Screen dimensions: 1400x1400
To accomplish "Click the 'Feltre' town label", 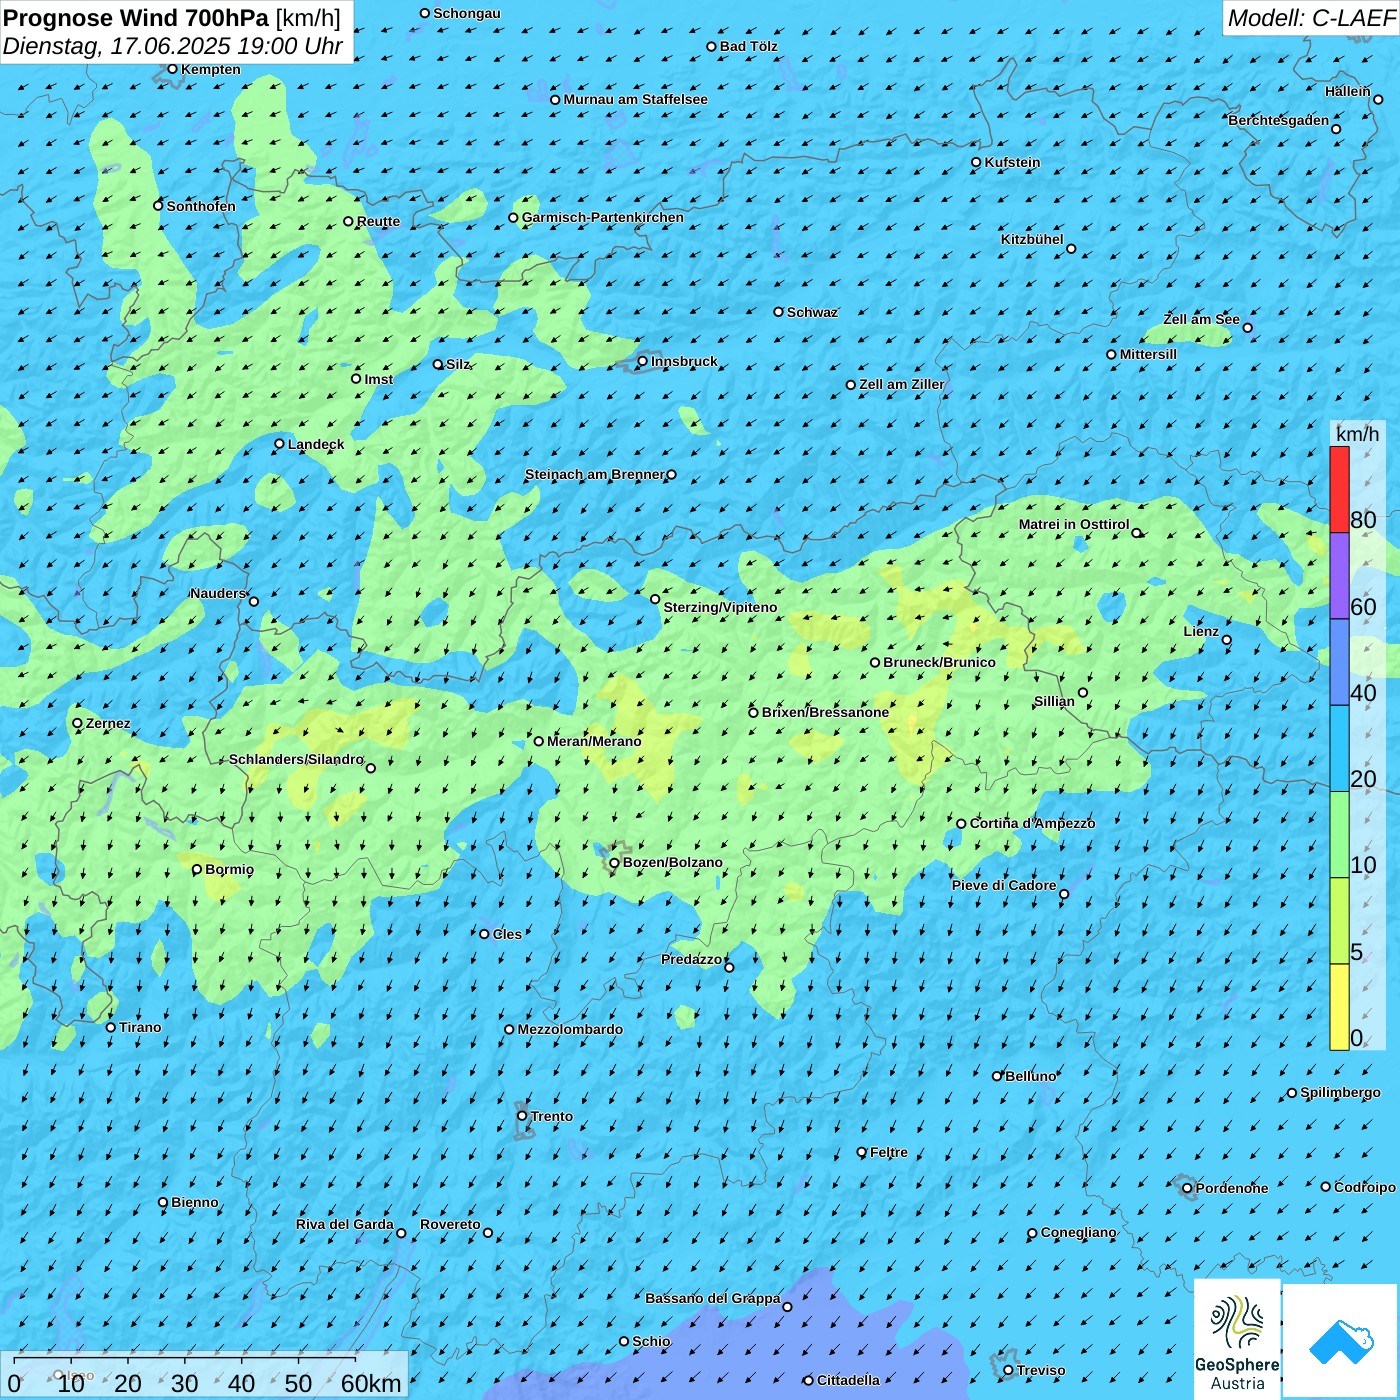I will point(889,1152).
